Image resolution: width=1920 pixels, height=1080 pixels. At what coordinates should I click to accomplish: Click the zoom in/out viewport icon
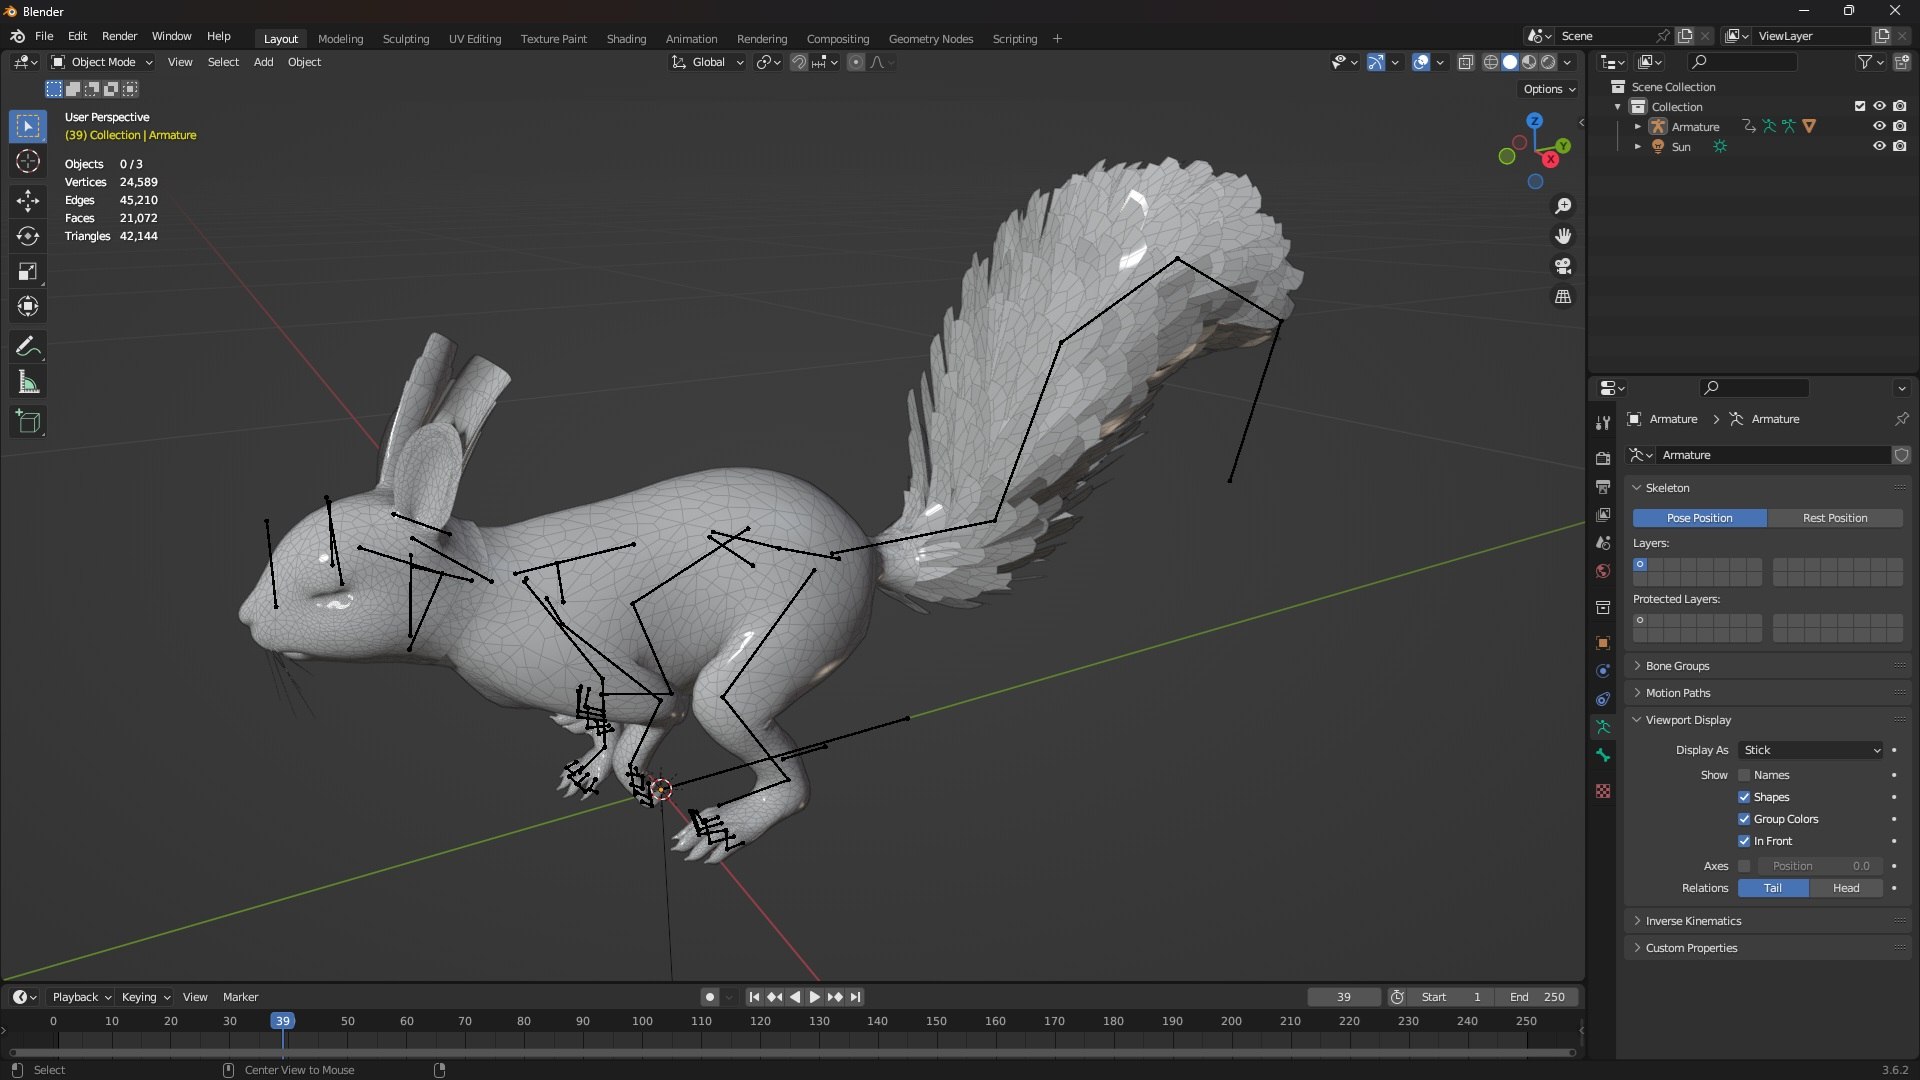pyautogui.click(x=1563, y=206)
